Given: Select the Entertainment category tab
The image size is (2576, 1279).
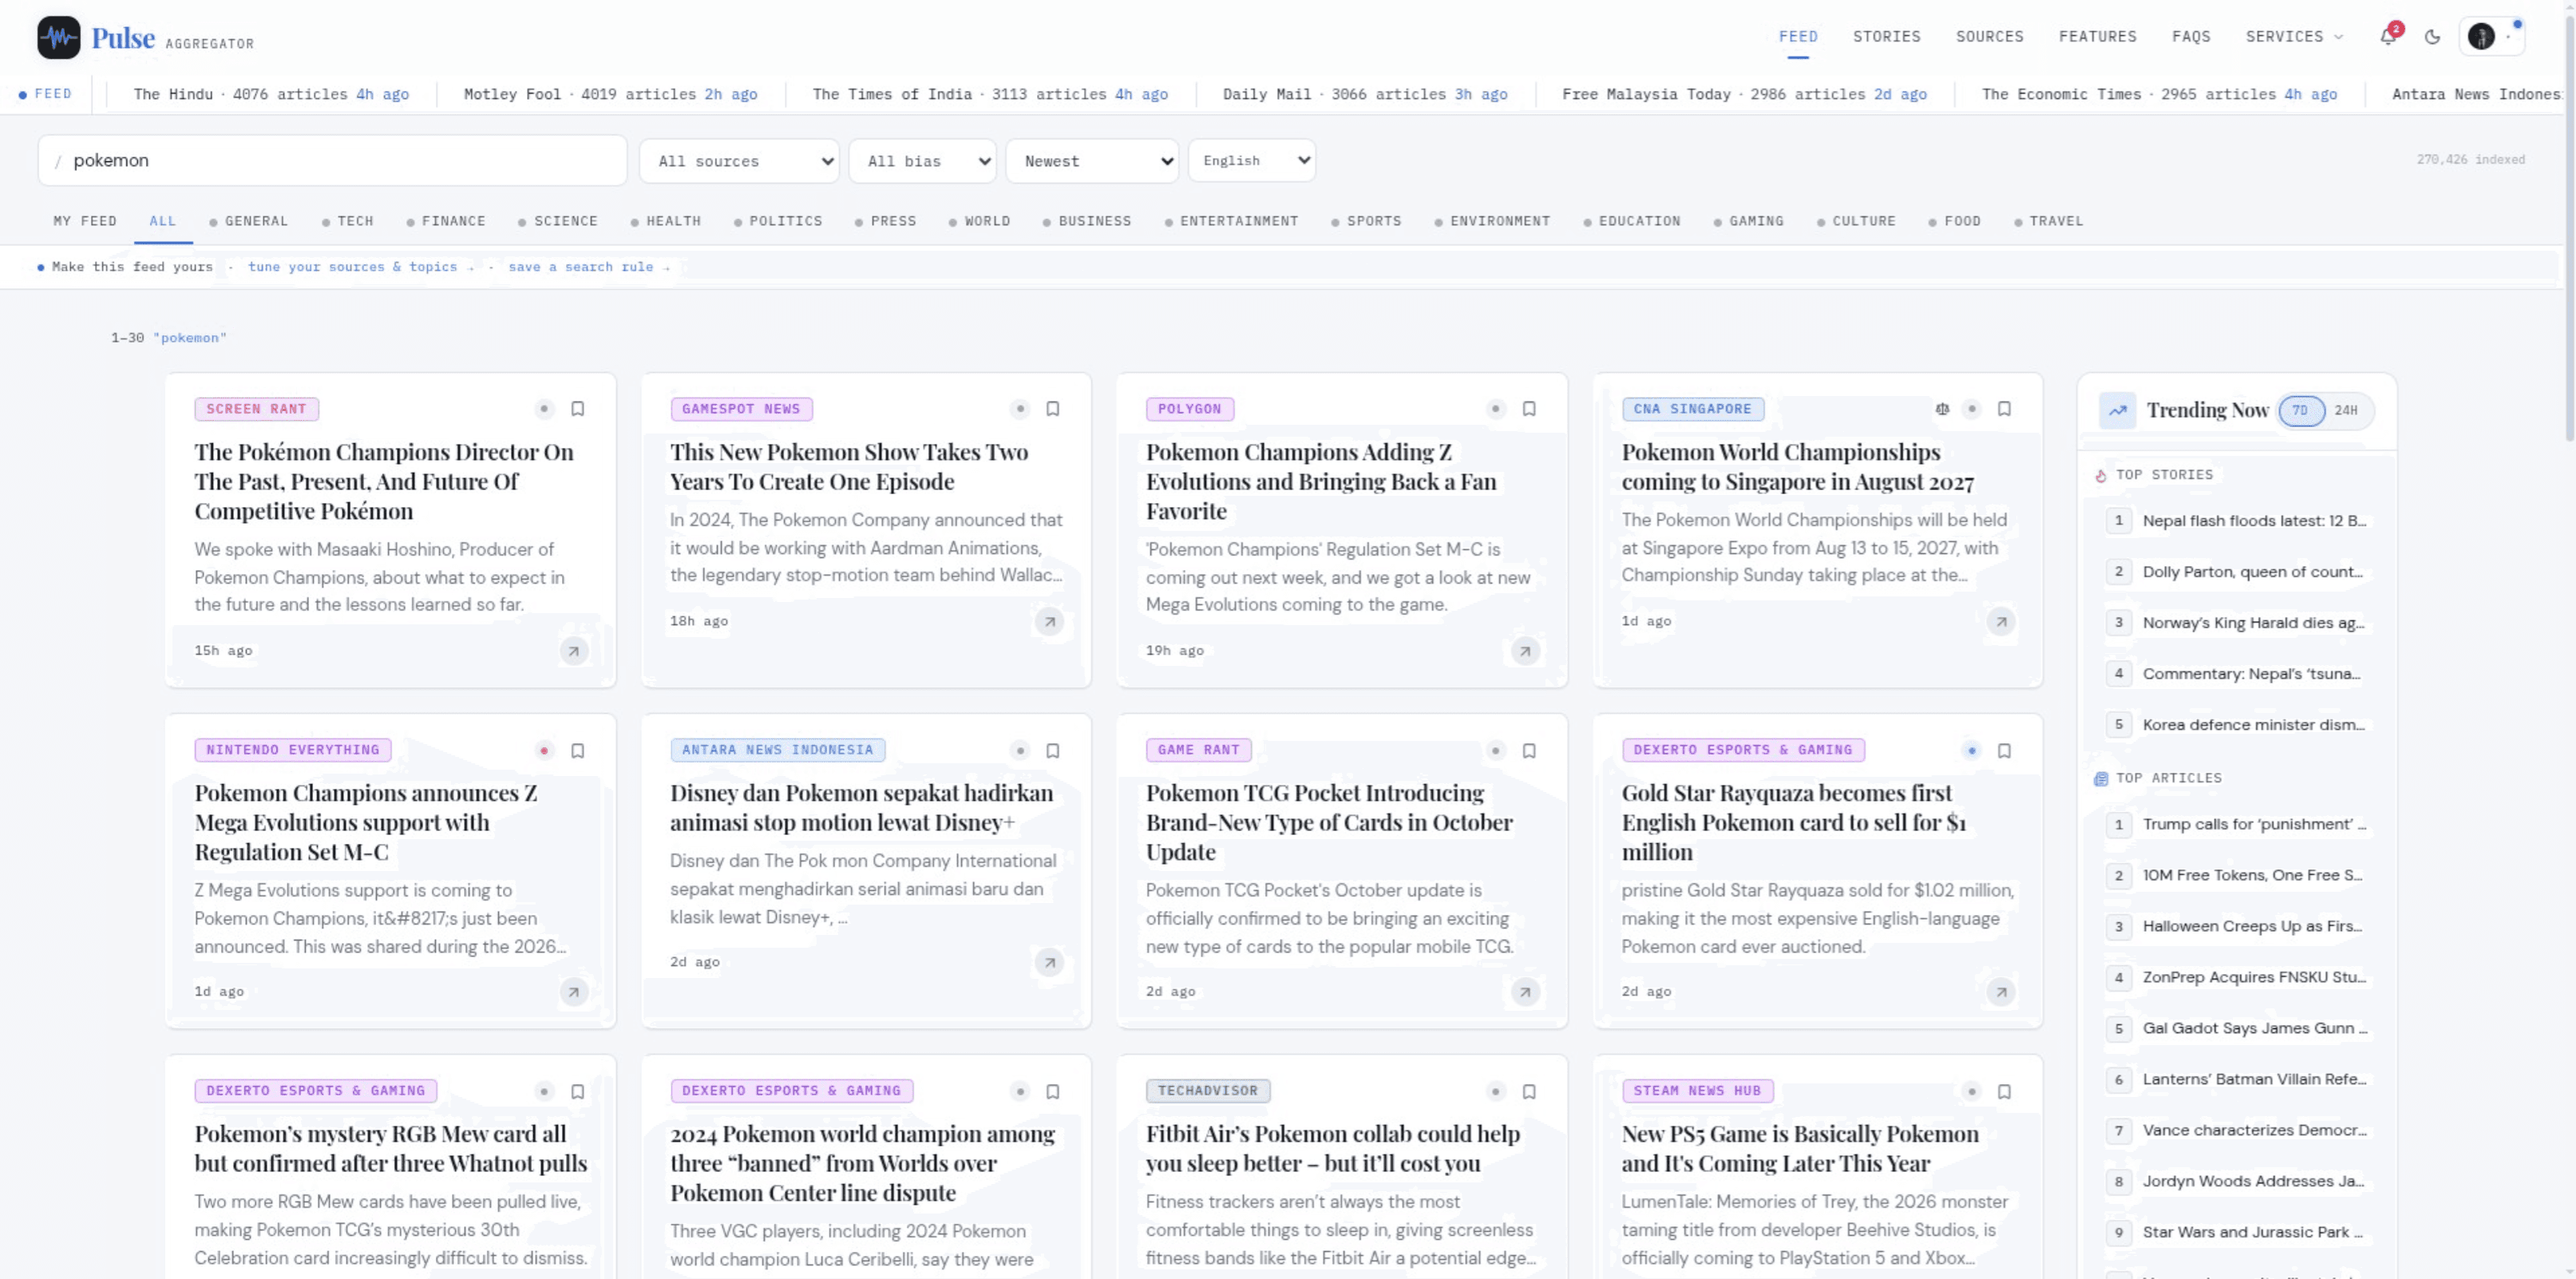Looking at the screenshot, I should click(x=1231, y=221).
